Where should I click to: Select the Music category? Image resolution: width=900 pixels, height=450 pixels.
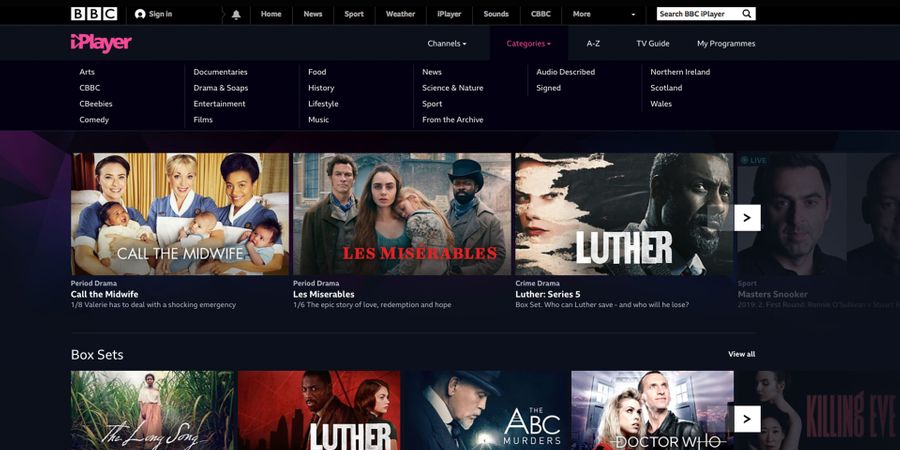[x=319, y=120]
